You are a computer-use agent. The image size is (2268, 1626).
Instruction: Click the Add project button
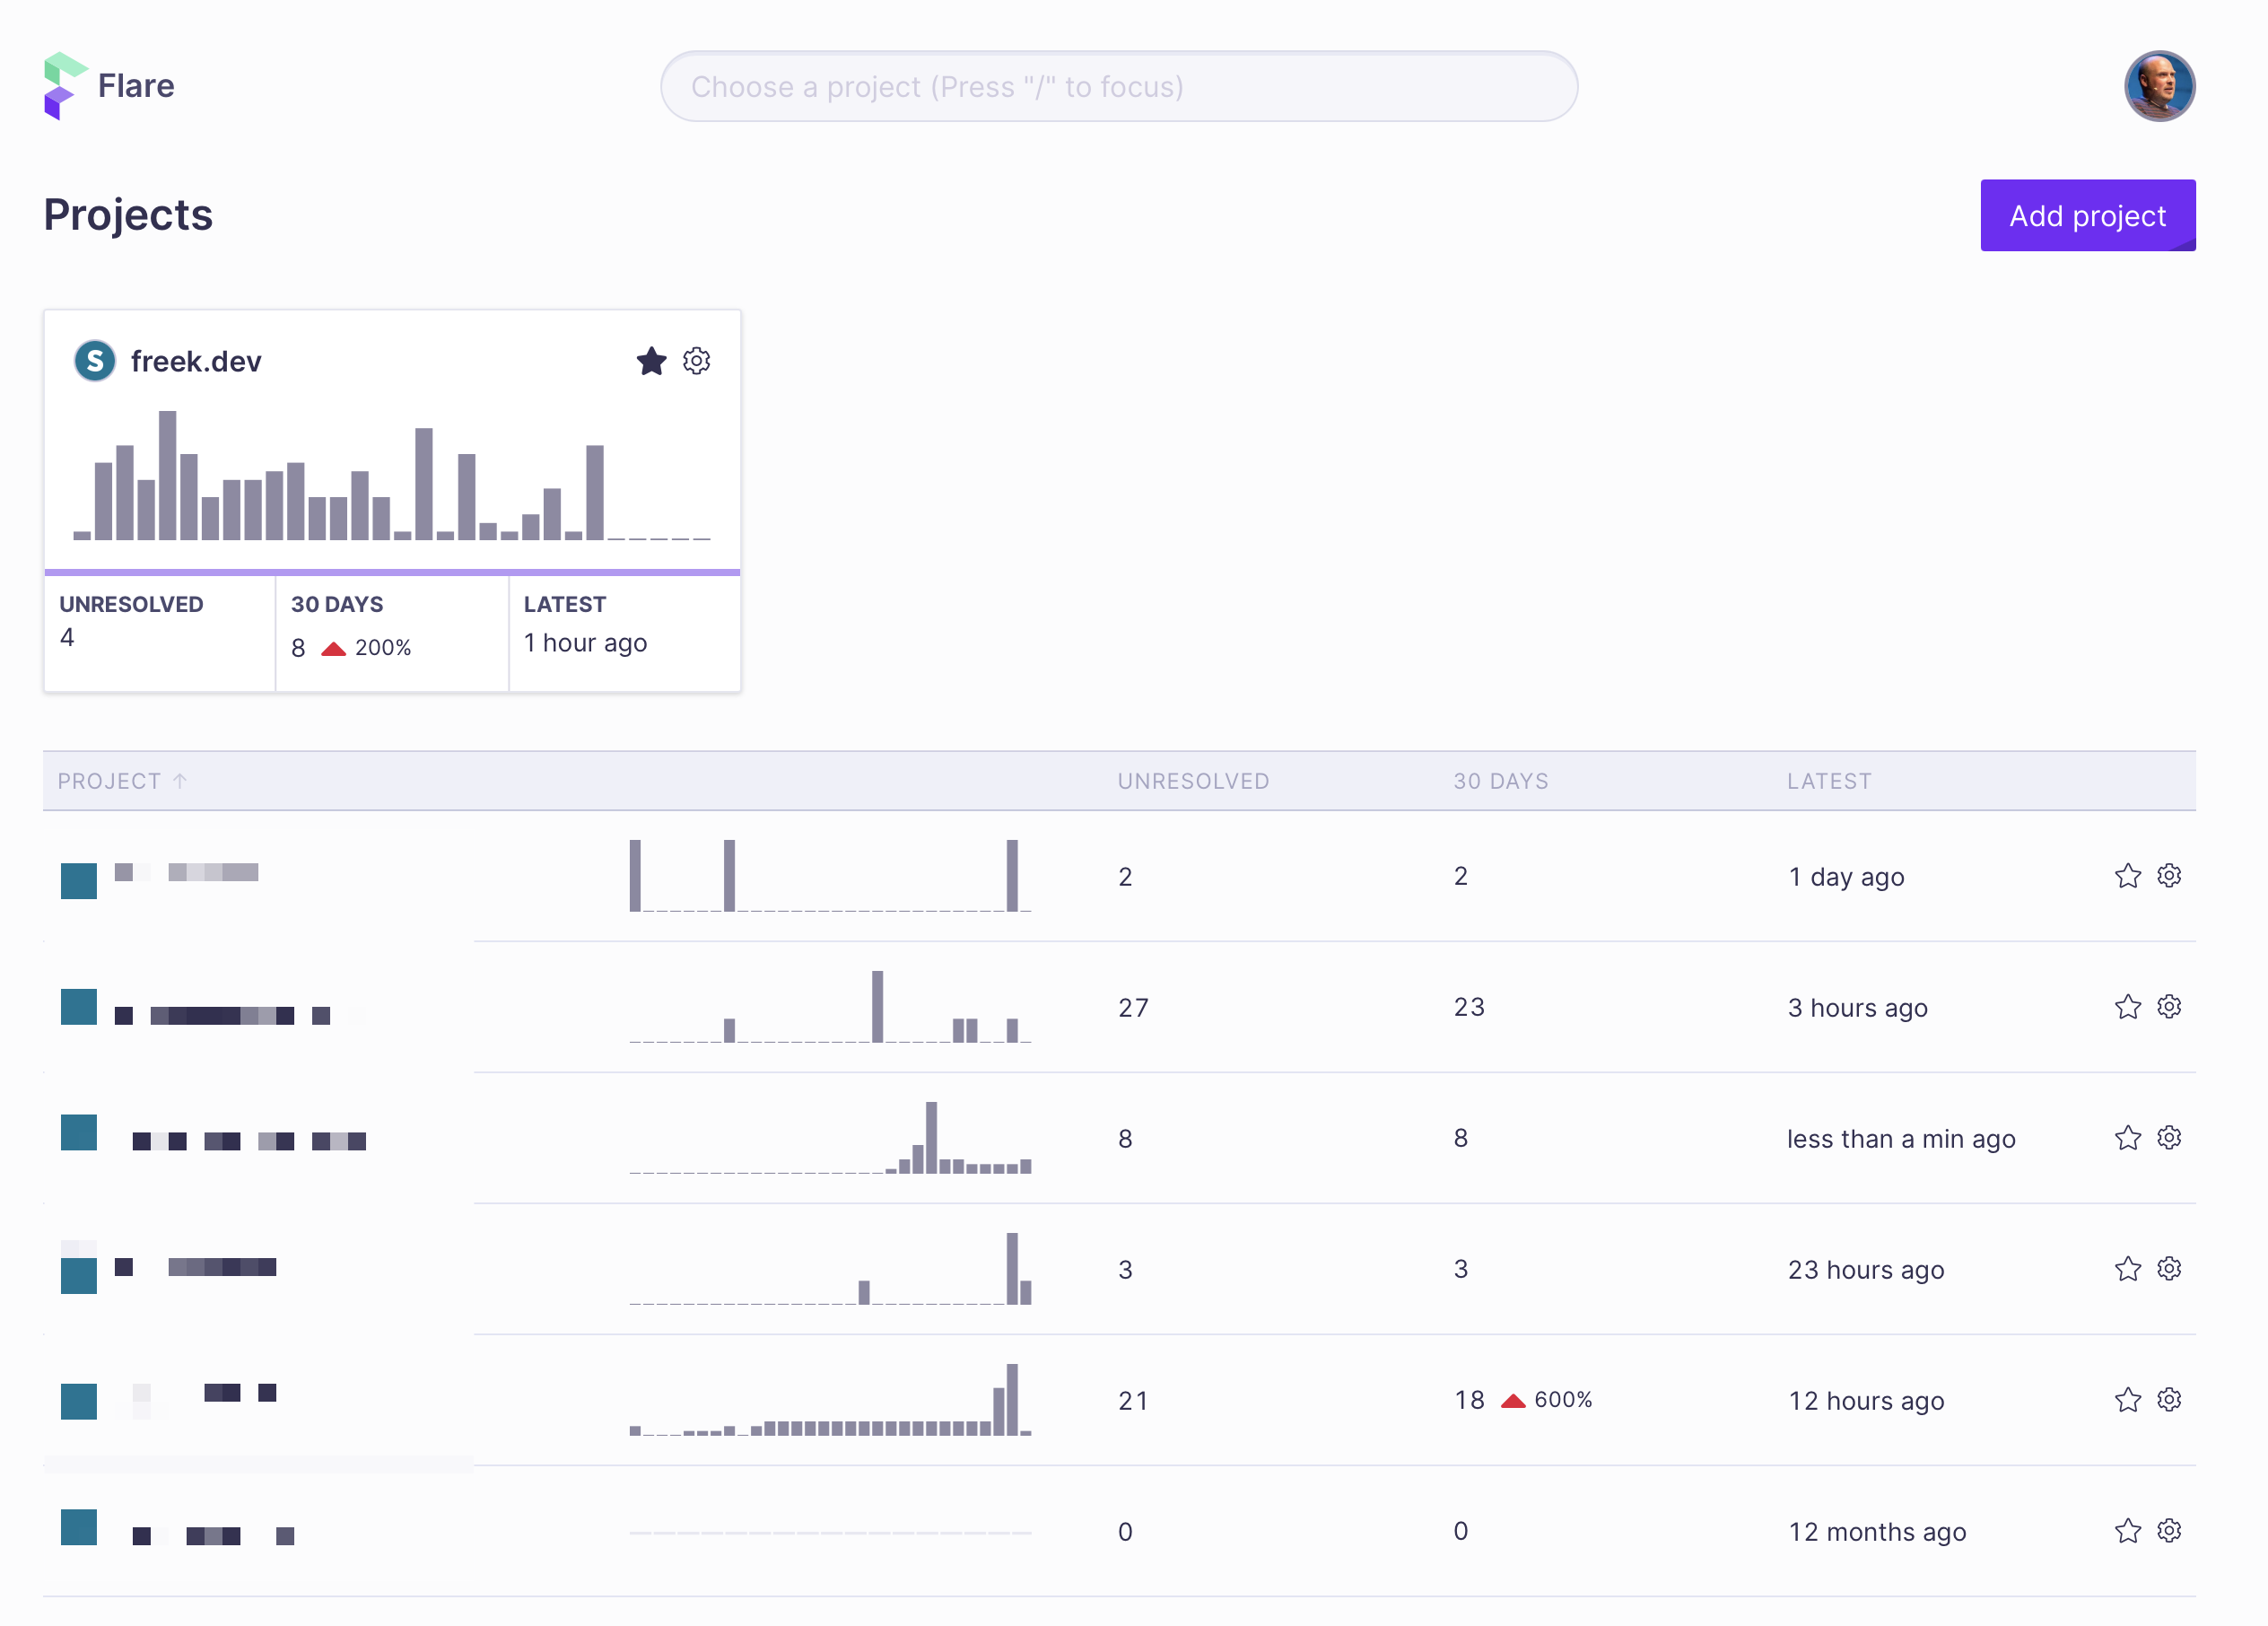click(x=2087, y=215)
